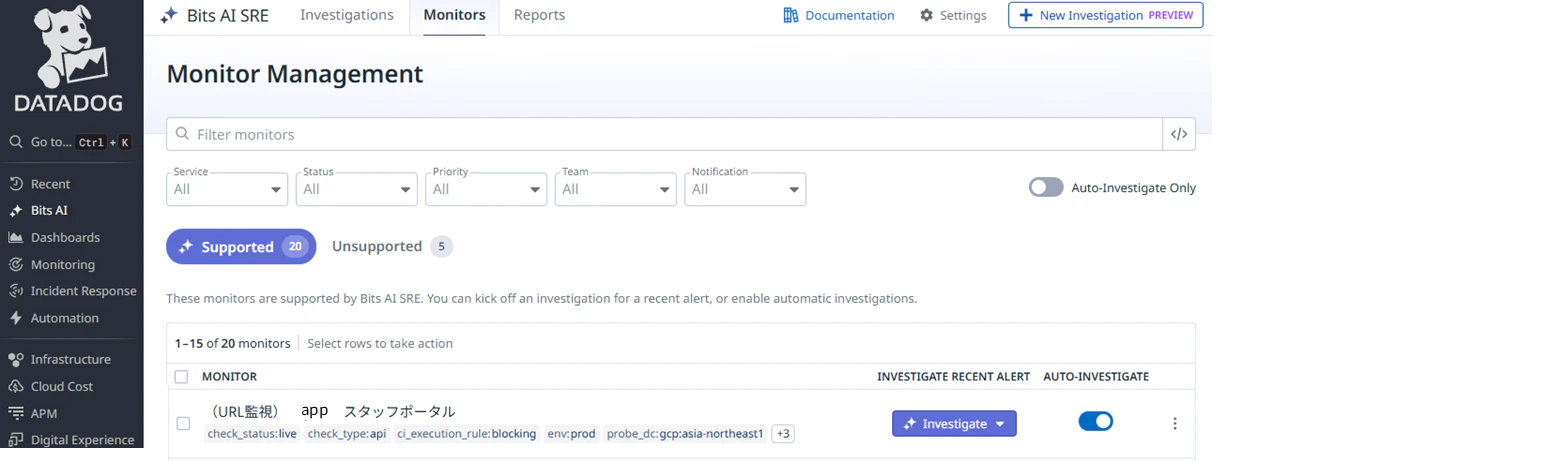Screen dimensions: 1545x461
Task: Switch to Unsupported monitors tab
Action: point(392,247)
